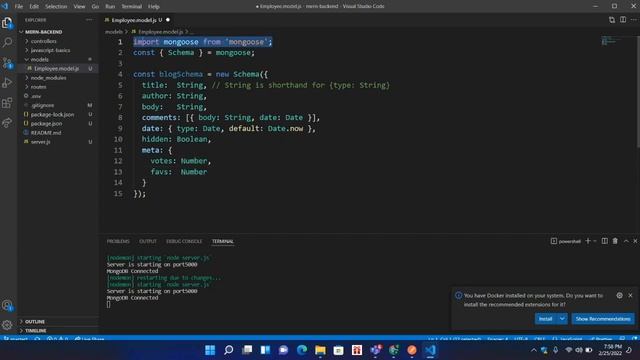The image size is (640, 360).
Task: Expand the routes folder
Action: tap(38, 87)
